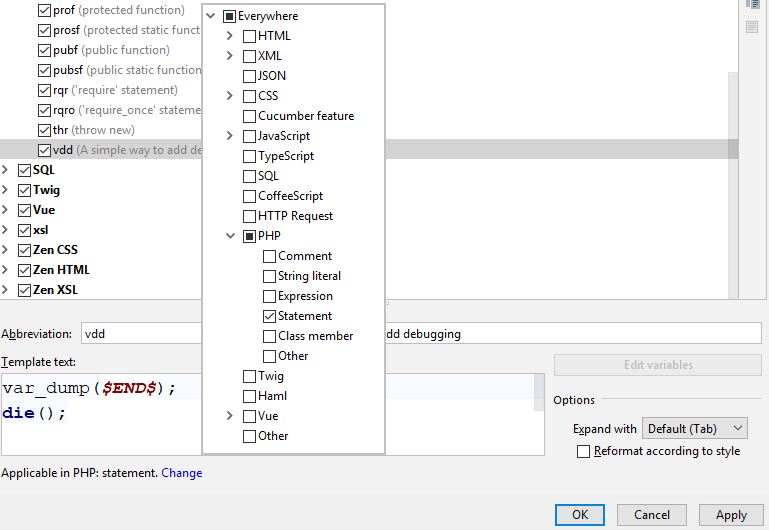Image resolution: width=769 pixels, height=530 pixels.
Task: Uncheck the vdd template
Action: (x=44, y=151)
